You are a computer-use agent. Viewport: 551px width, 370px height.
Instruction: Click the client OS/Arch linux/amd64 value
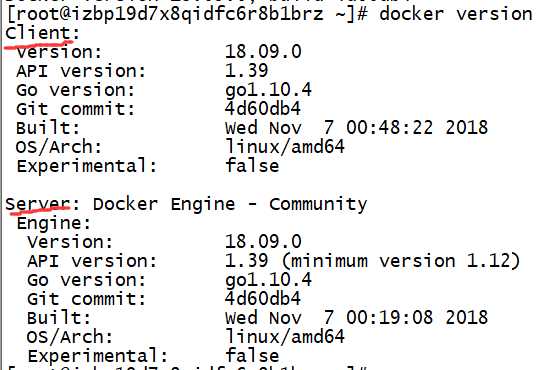(x=285, y=147)
